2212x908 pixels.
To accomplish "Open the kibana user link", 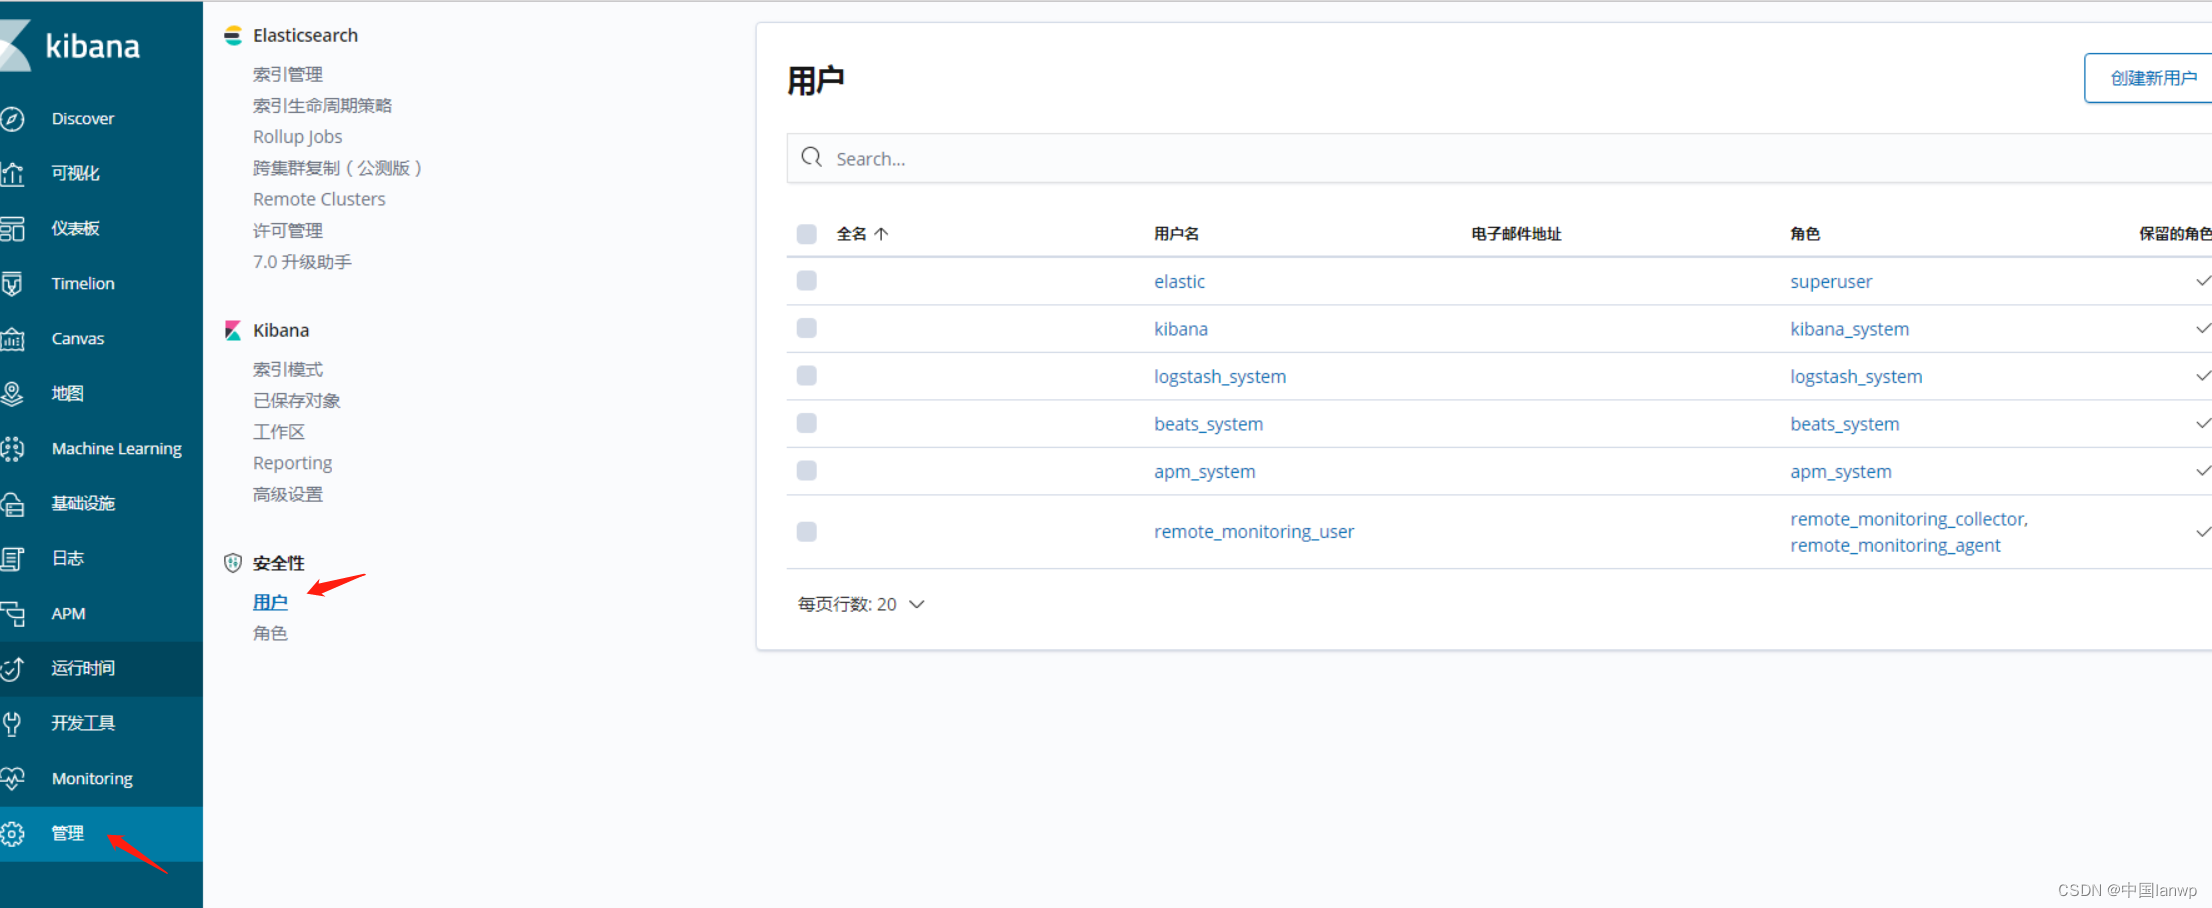I will tap(1181, 329).
